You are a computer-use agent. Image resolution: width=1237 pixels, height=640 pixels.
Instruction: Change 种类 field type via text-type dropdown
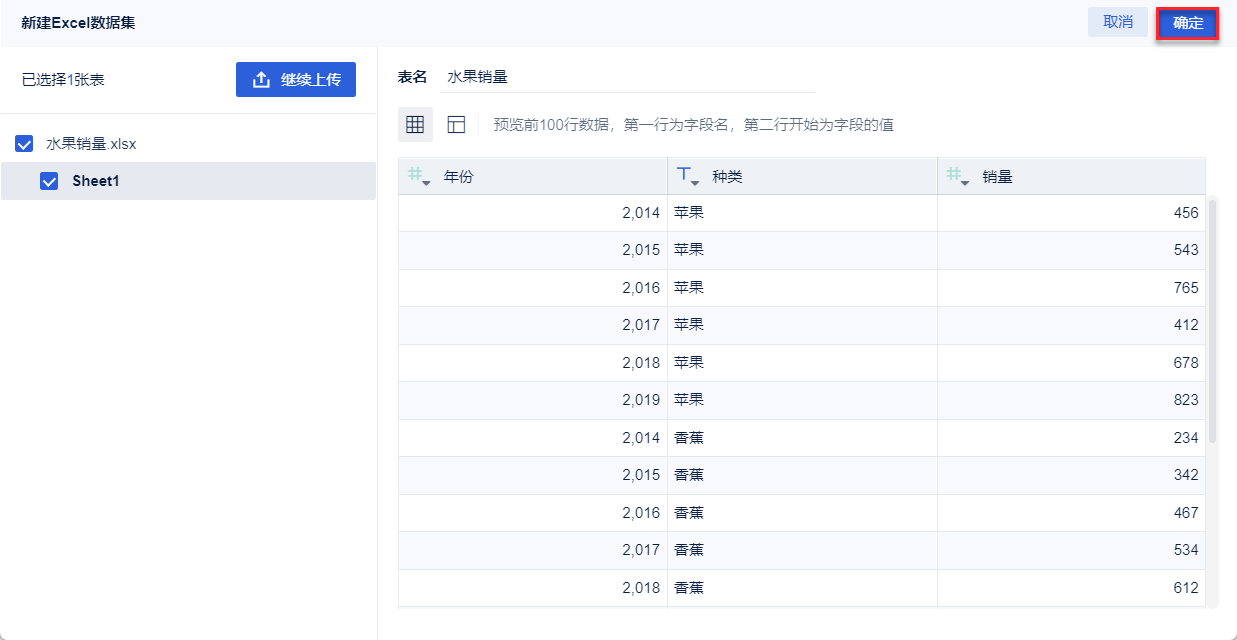(688, 177)
